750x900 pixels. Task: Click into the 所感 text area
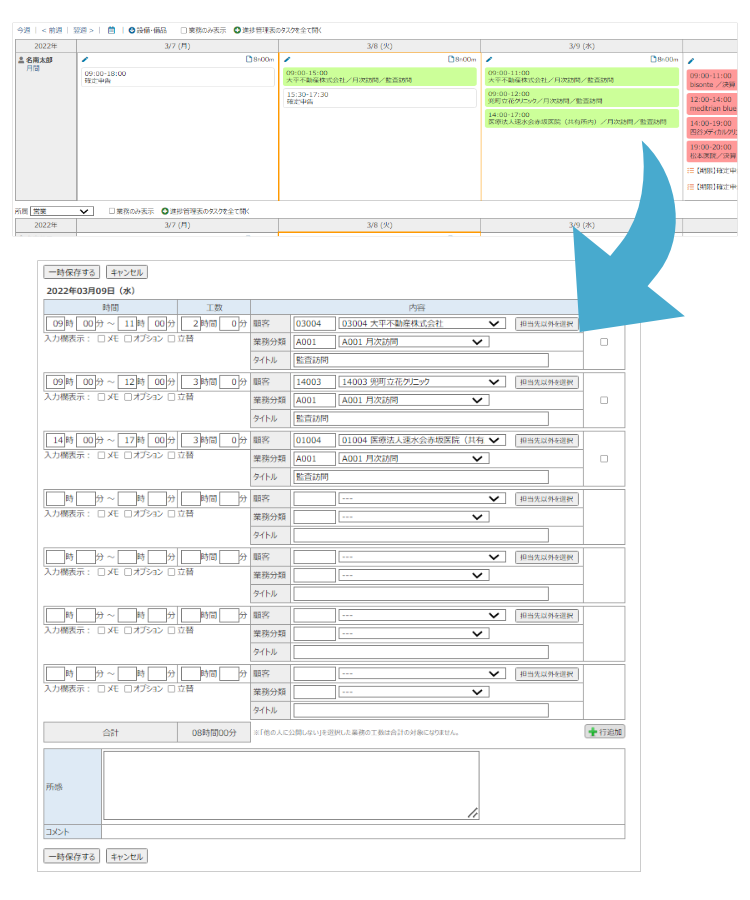click(290, 785)
